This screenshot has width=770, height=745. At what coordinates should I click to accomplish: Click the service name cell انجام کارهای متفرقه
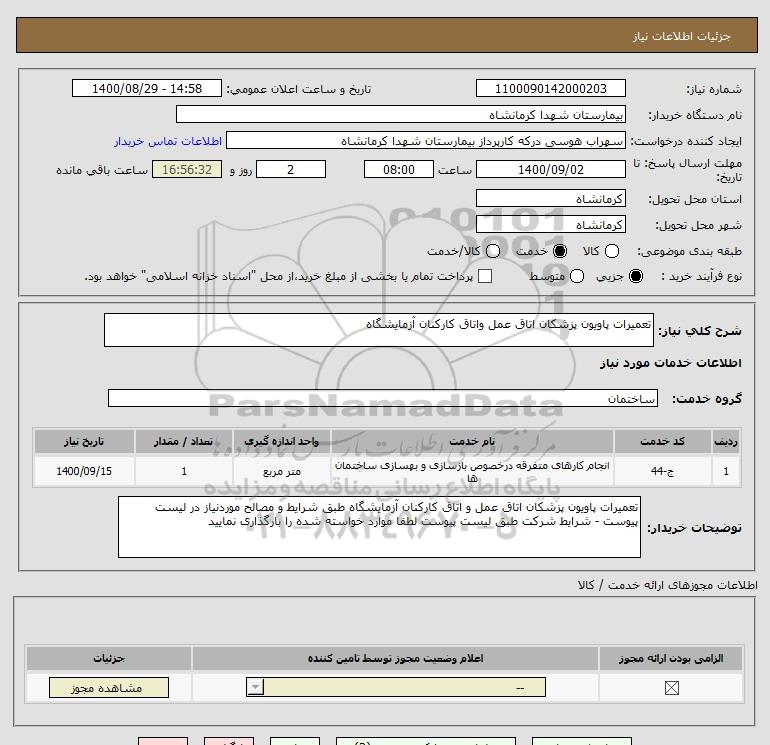pyautogui.click(x=472, y=471)
